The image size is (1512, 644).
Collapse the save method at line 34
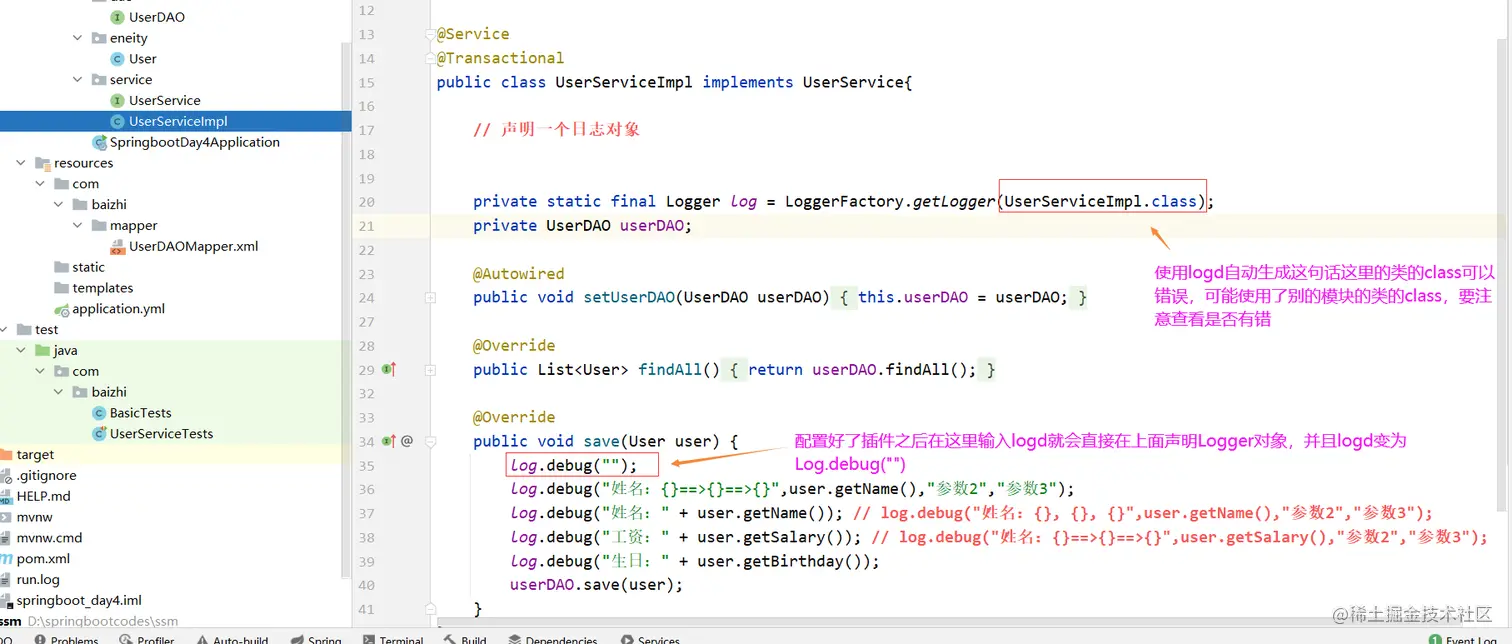[x=430, y=442]
